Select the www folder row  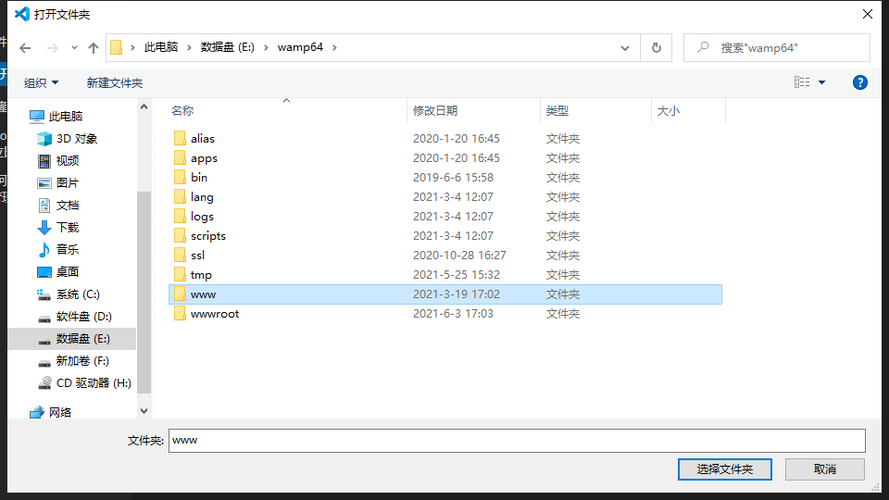coord(445,294)
